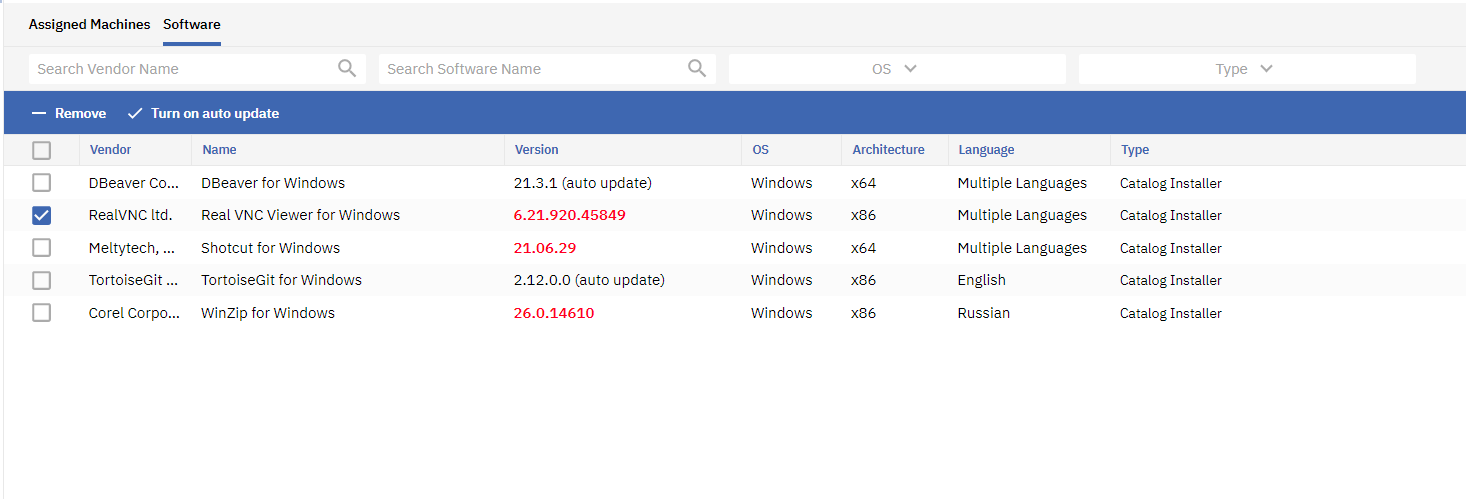Click the vendor name search magnifier icon

click(x=347, y=68)
